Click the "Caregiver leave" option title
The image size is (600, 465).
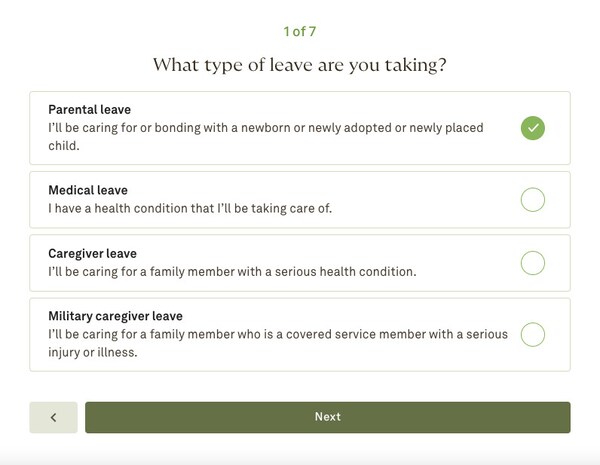pyautogui.click(x=92, y=254)
